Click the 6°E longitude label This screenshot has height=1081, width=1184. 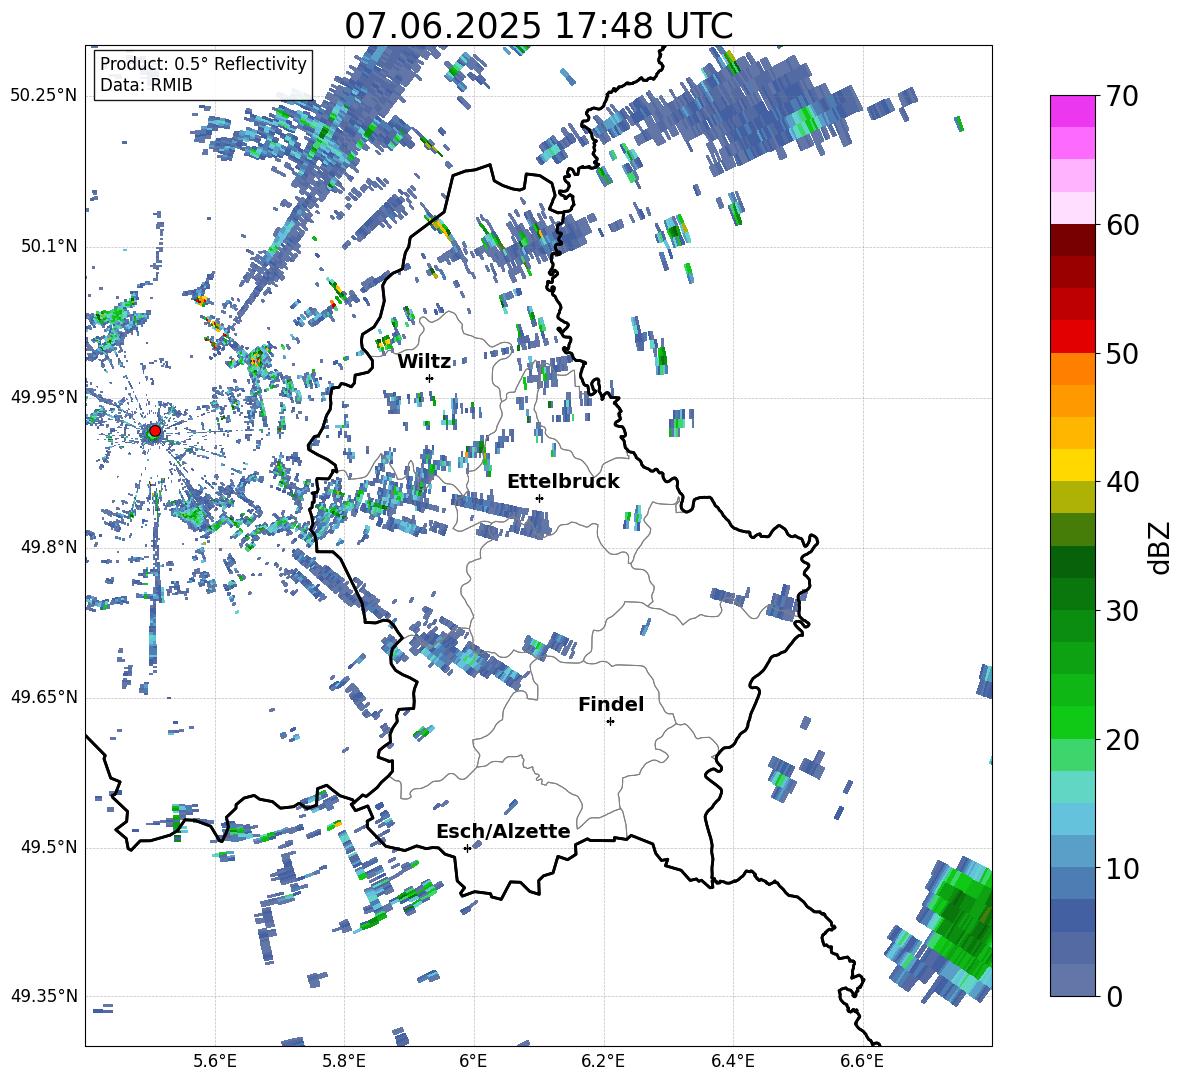pyautogui.click(x=473, y=1061)
